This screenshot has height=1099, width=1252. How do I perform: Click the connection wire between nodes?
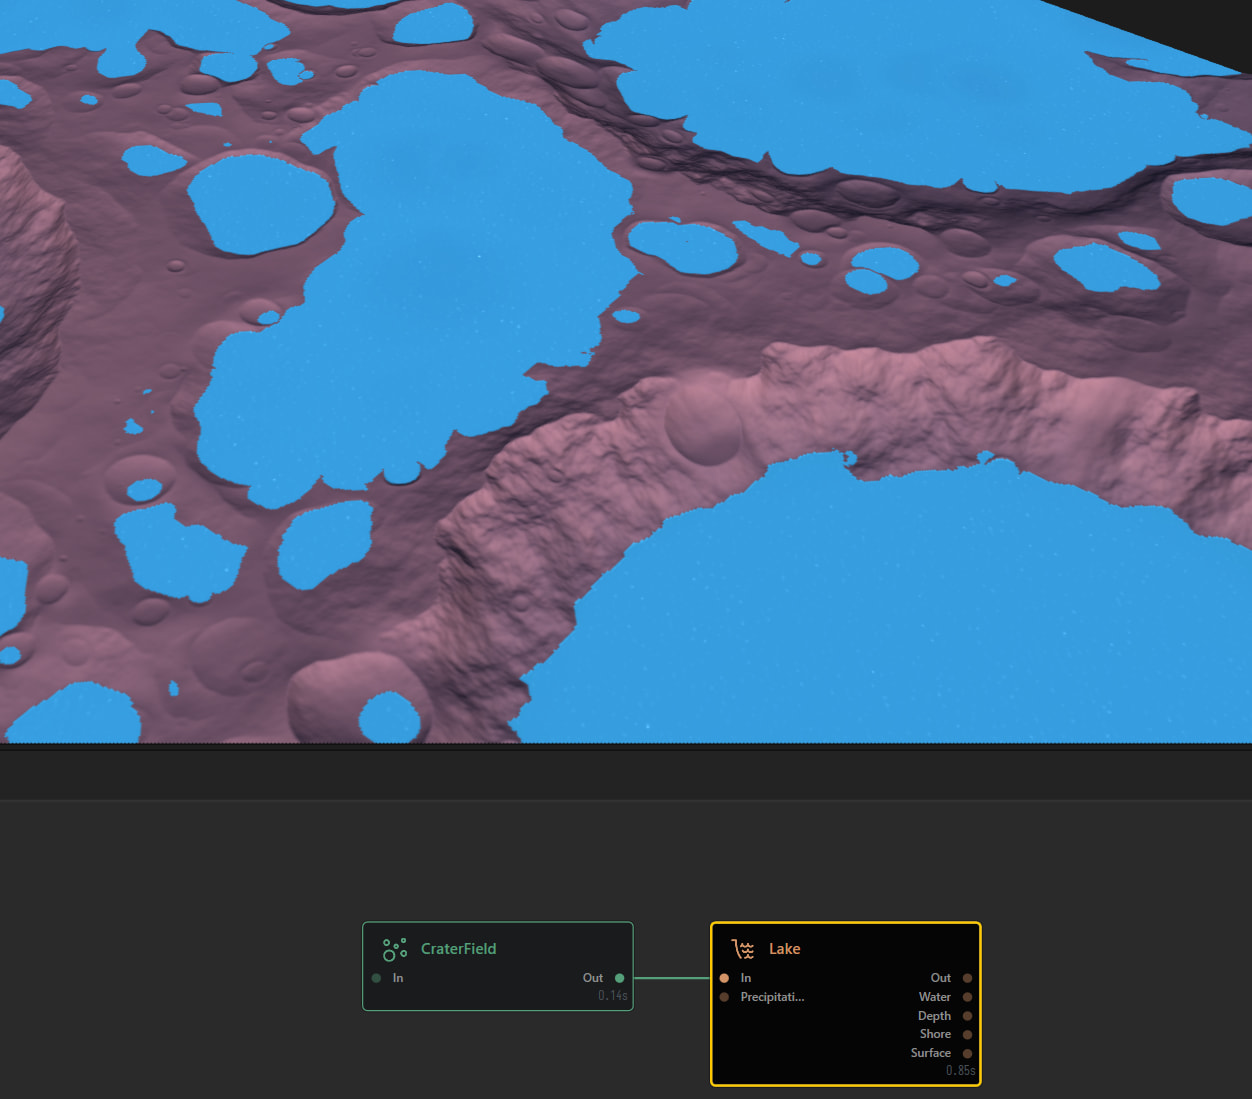(x=672, y=978)
